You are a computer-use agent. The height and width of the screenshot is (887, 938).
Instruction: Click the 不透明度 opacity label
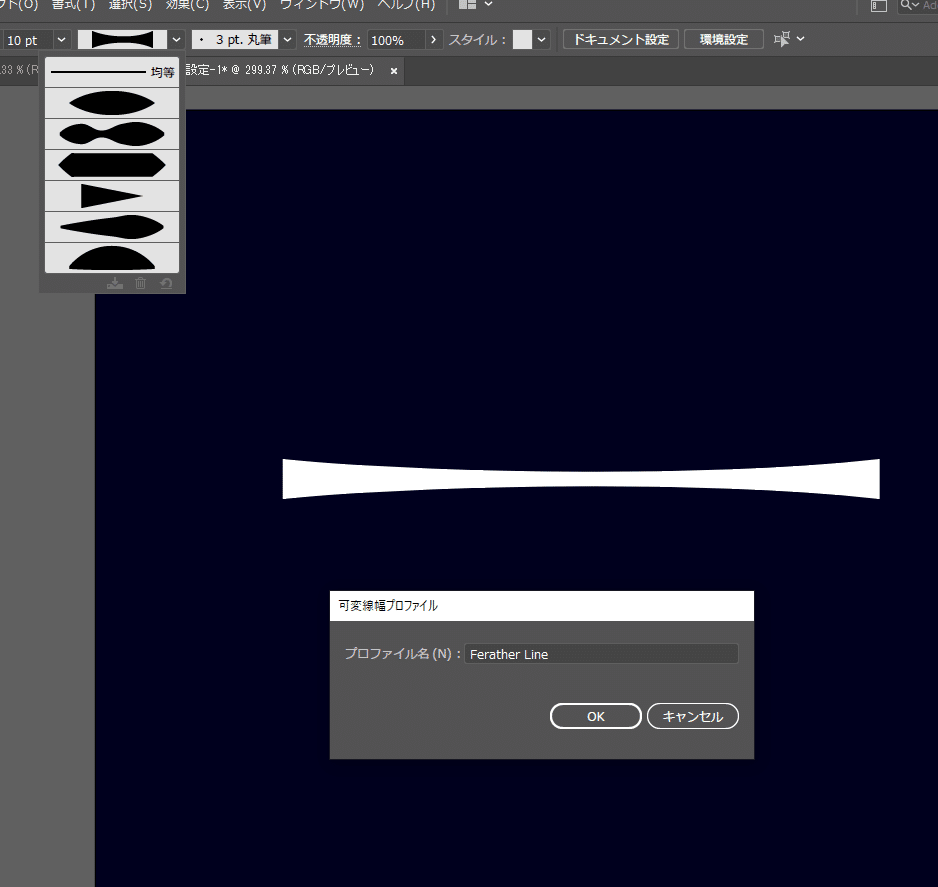click(332, 40)
